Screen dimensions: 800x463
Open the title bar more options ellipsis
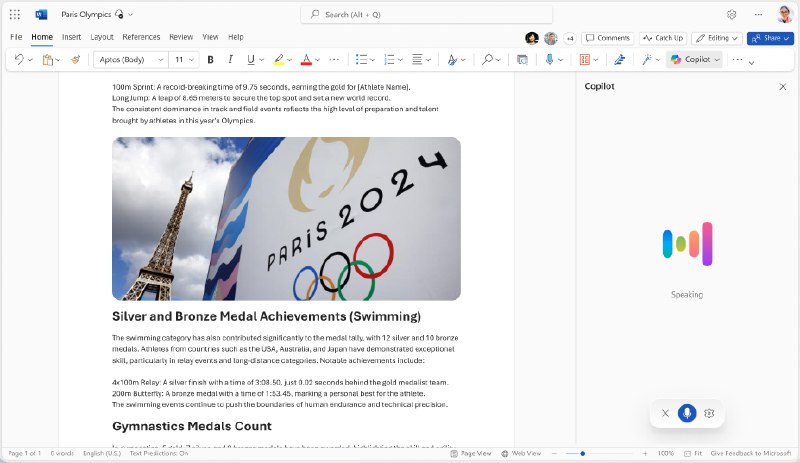click(x=758, y=14)
